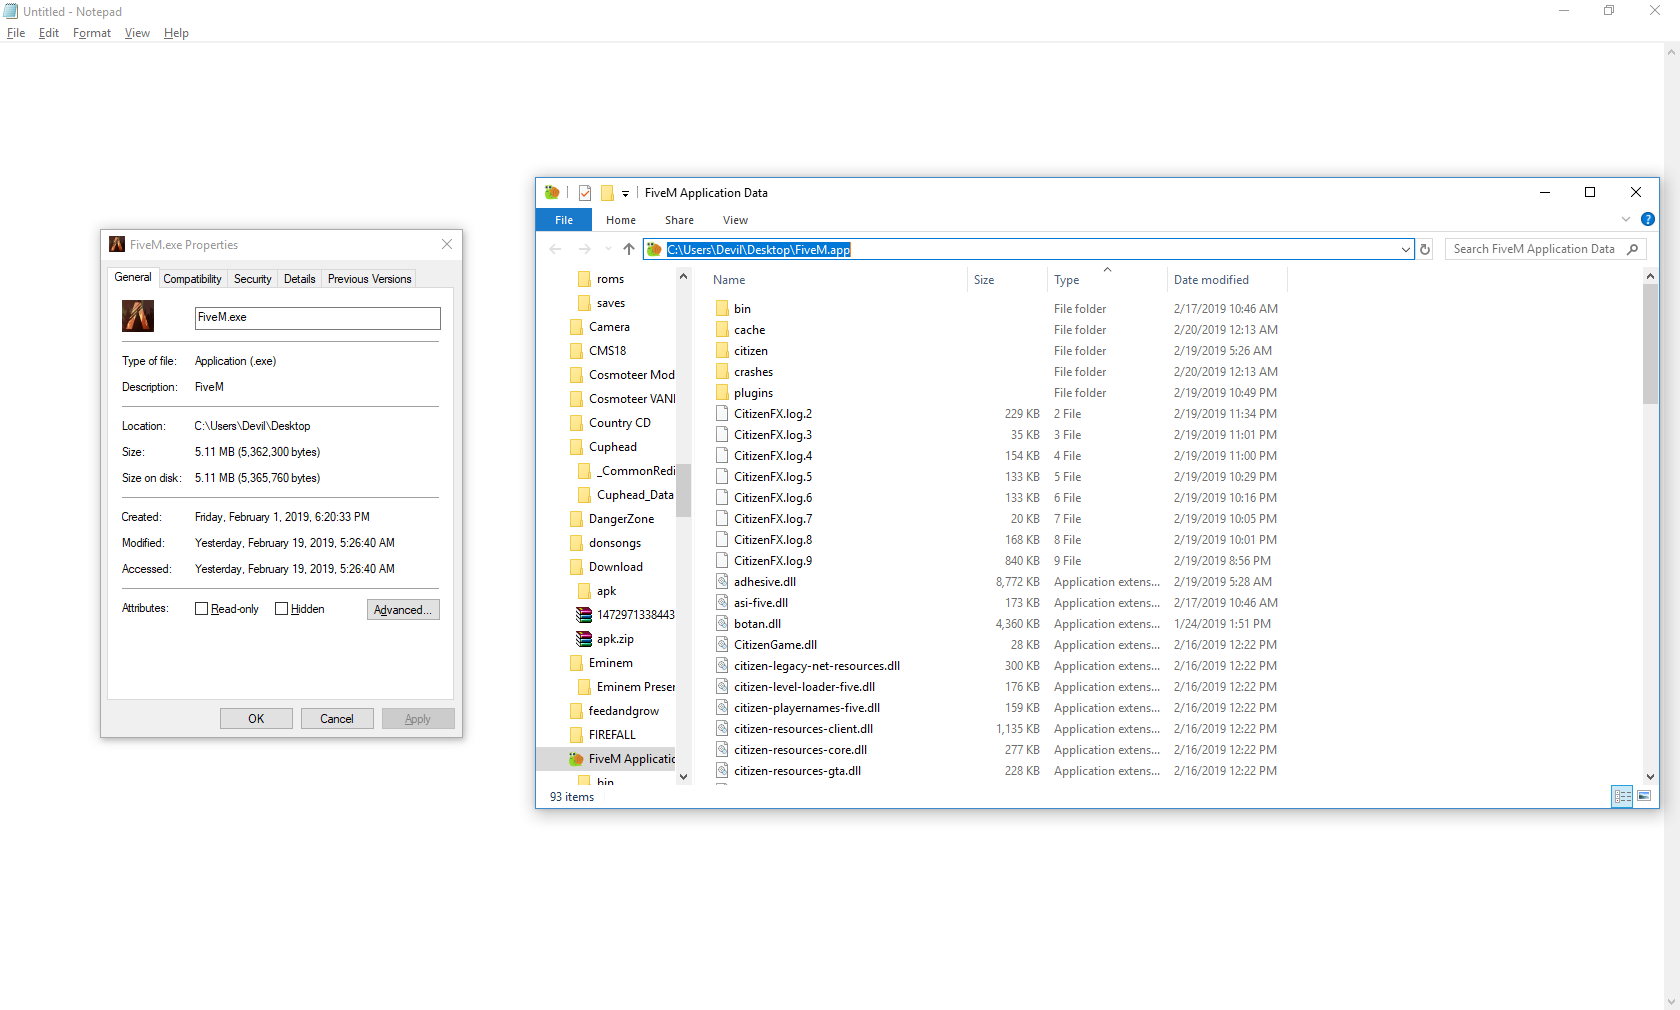The image size is (1680, 1010).
Task: Open the Download folder in the sidebar
Action: 615,566
